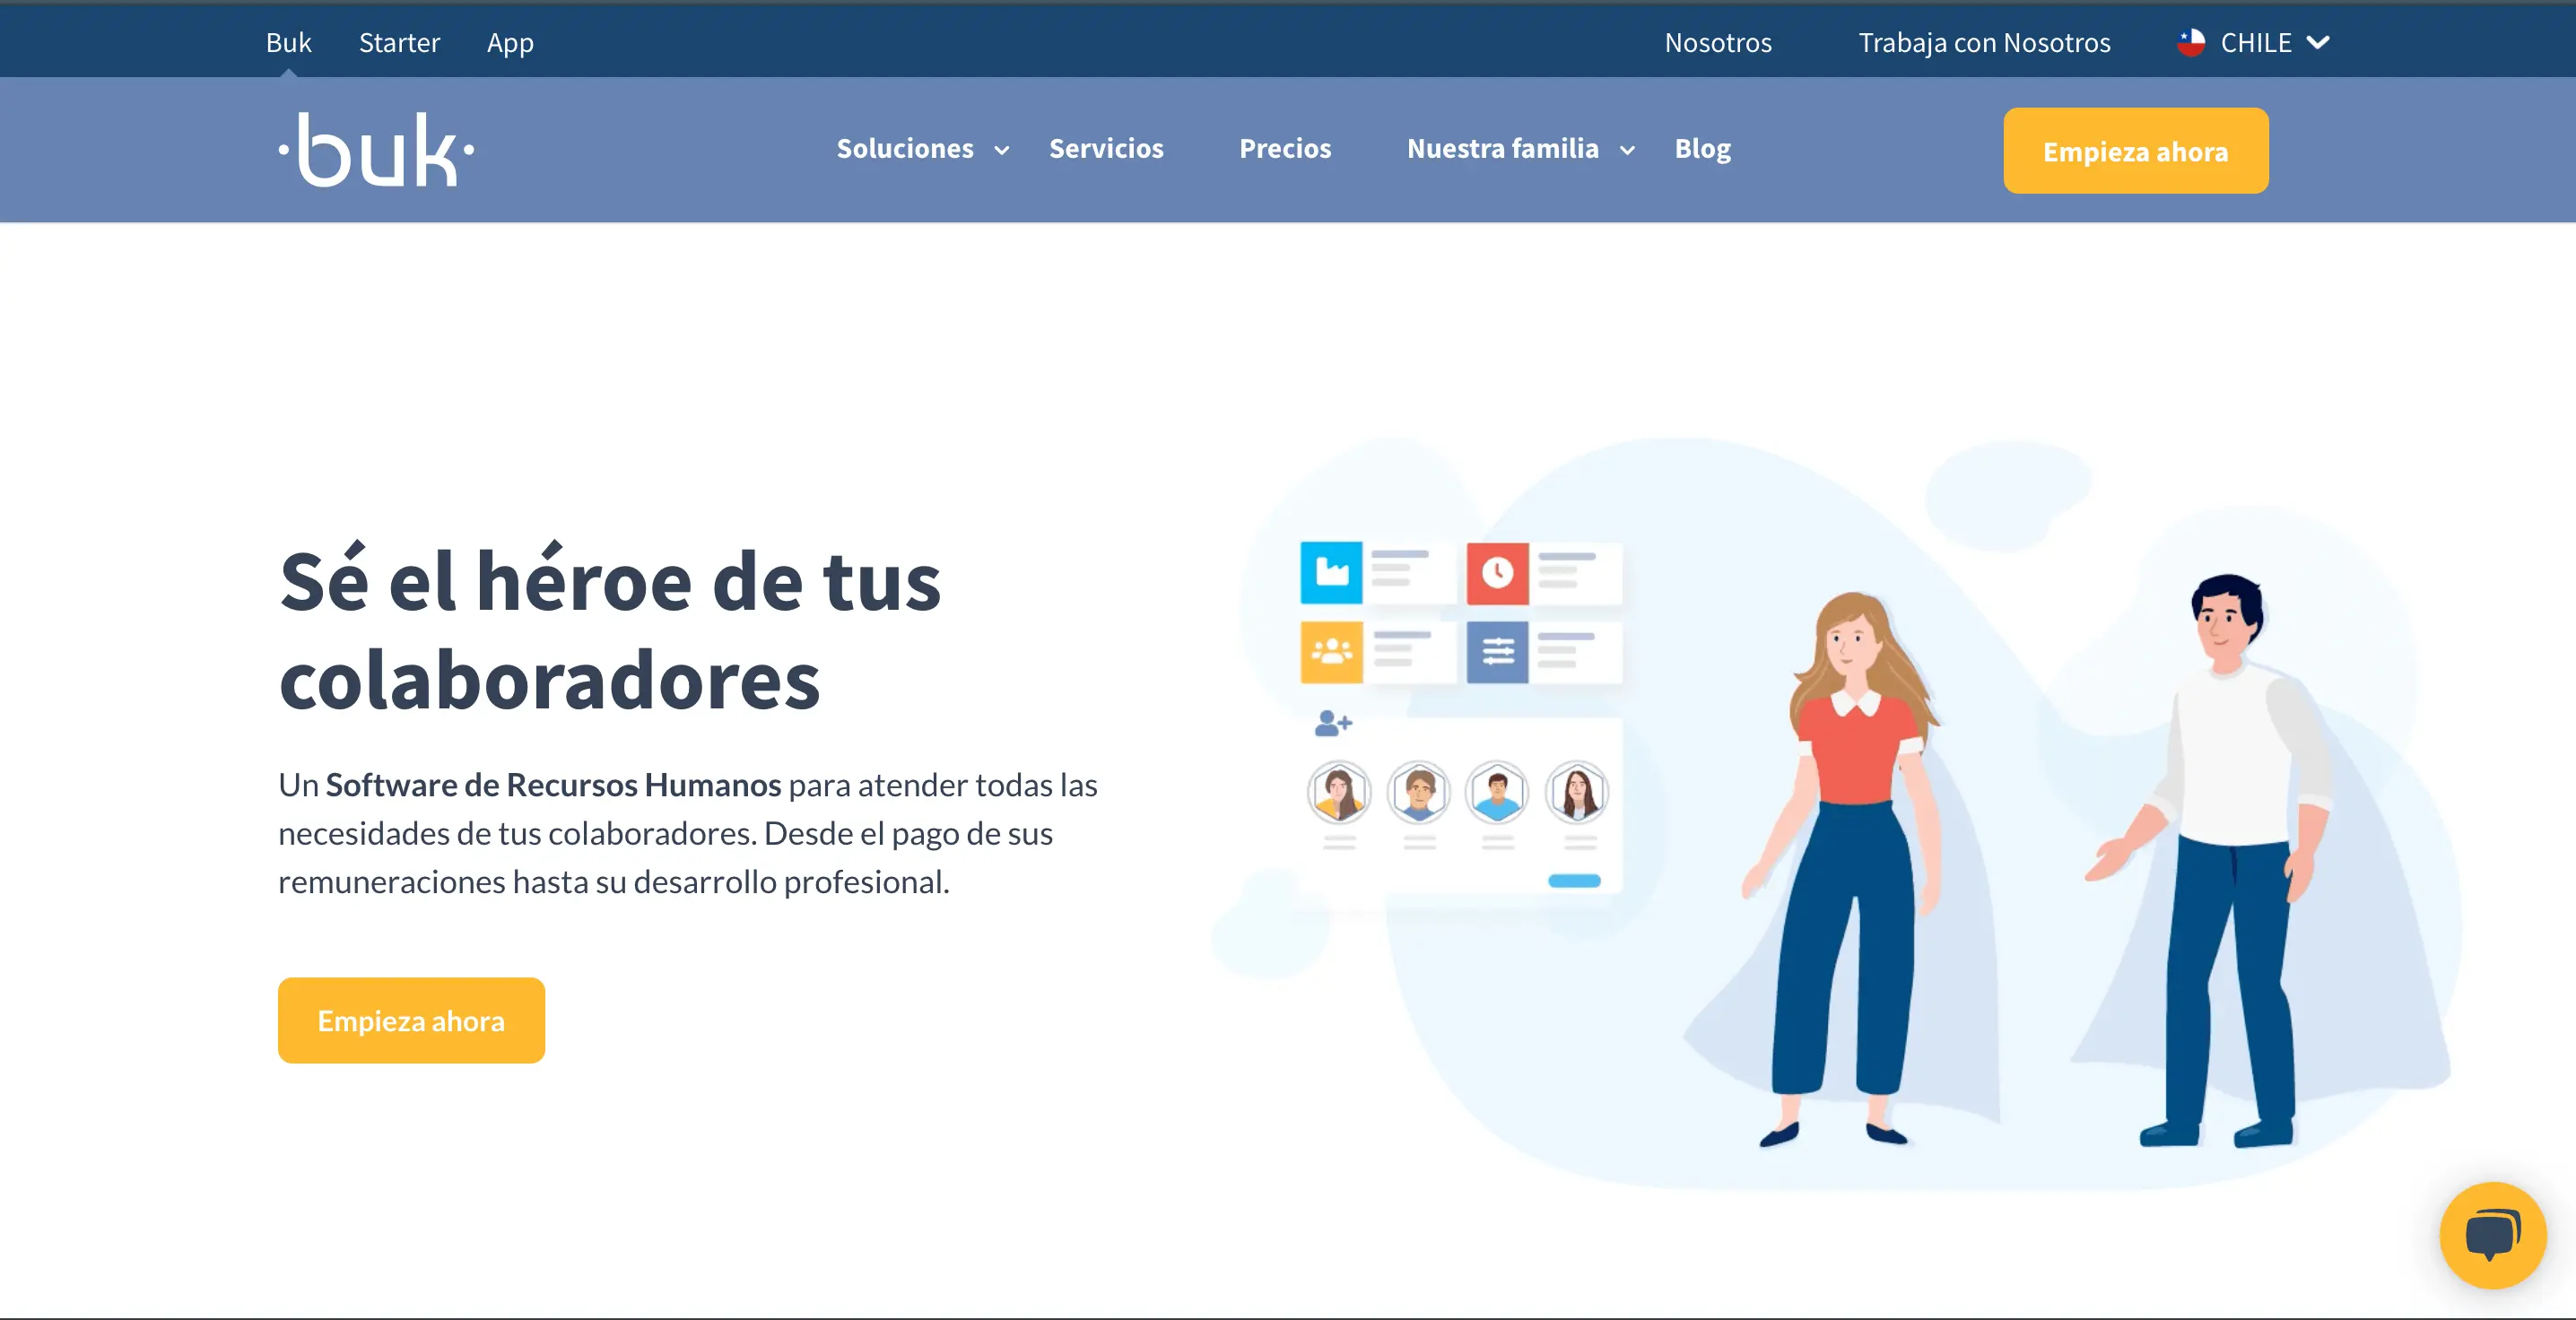Click the first woman avatar thumbnail
The height and width of the screenshot is (1320, 2576).
click(1339, 793)
